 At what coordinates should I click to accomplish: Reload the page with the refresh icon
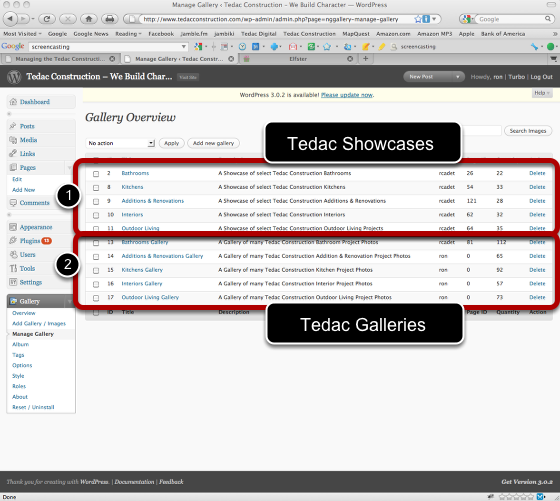[46, 19]
